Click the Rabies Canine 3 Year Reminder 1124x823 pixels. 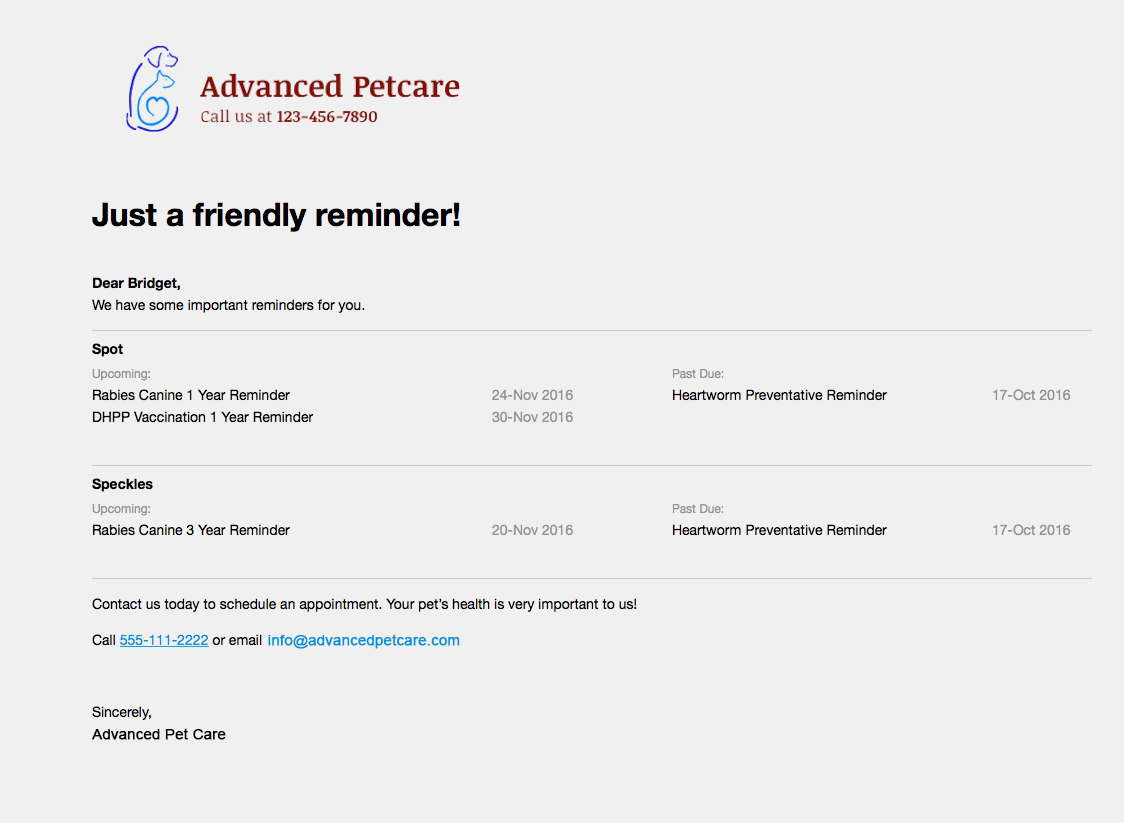coord(191,530)
